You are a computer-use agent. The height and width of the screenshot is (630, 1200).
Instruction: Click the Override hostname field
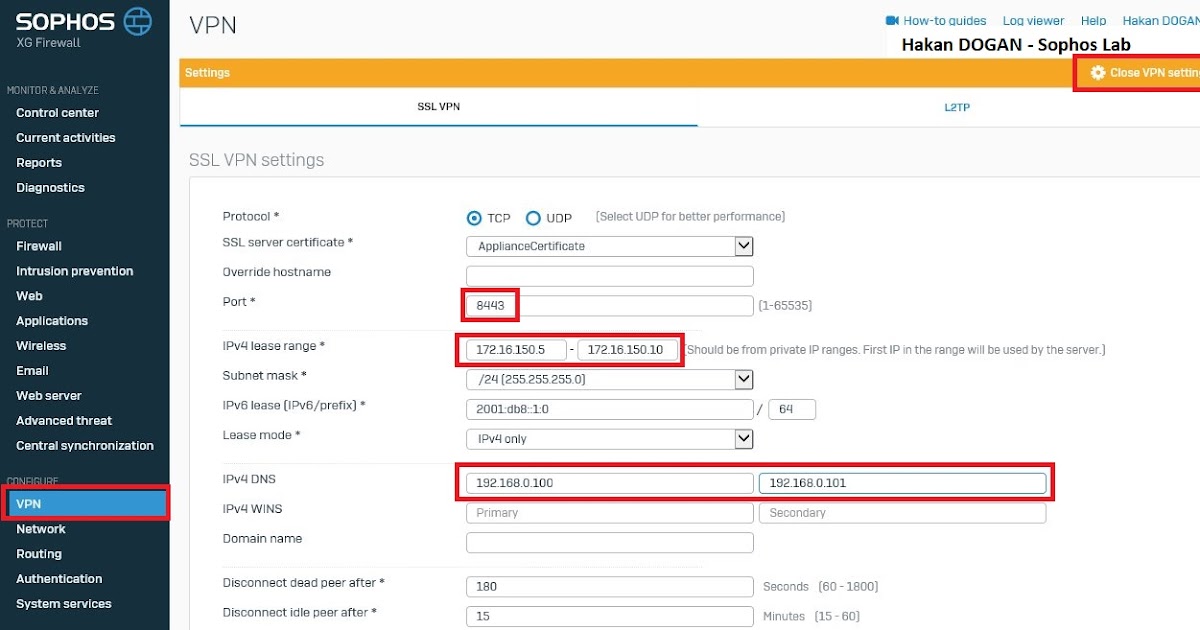pos(610,276)
